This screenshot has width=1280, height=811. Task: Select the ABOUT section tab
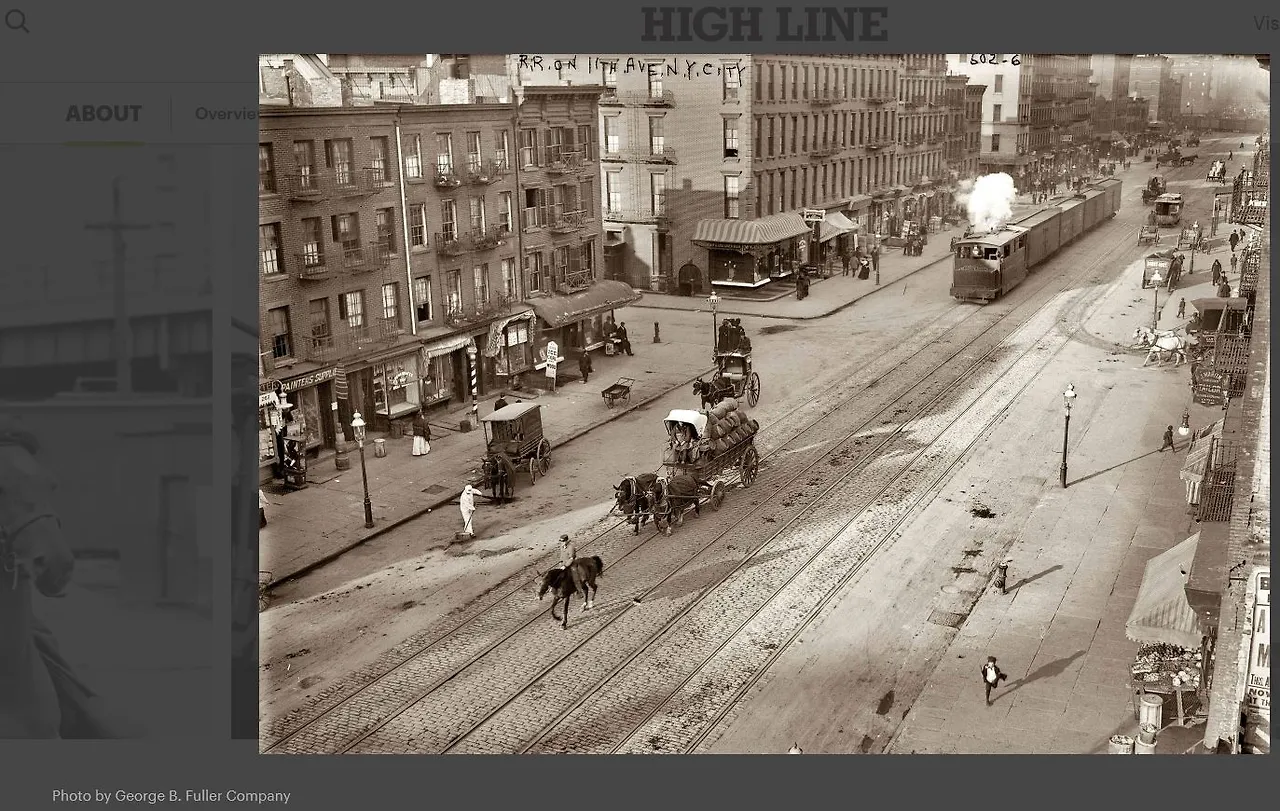coord(104,114)
